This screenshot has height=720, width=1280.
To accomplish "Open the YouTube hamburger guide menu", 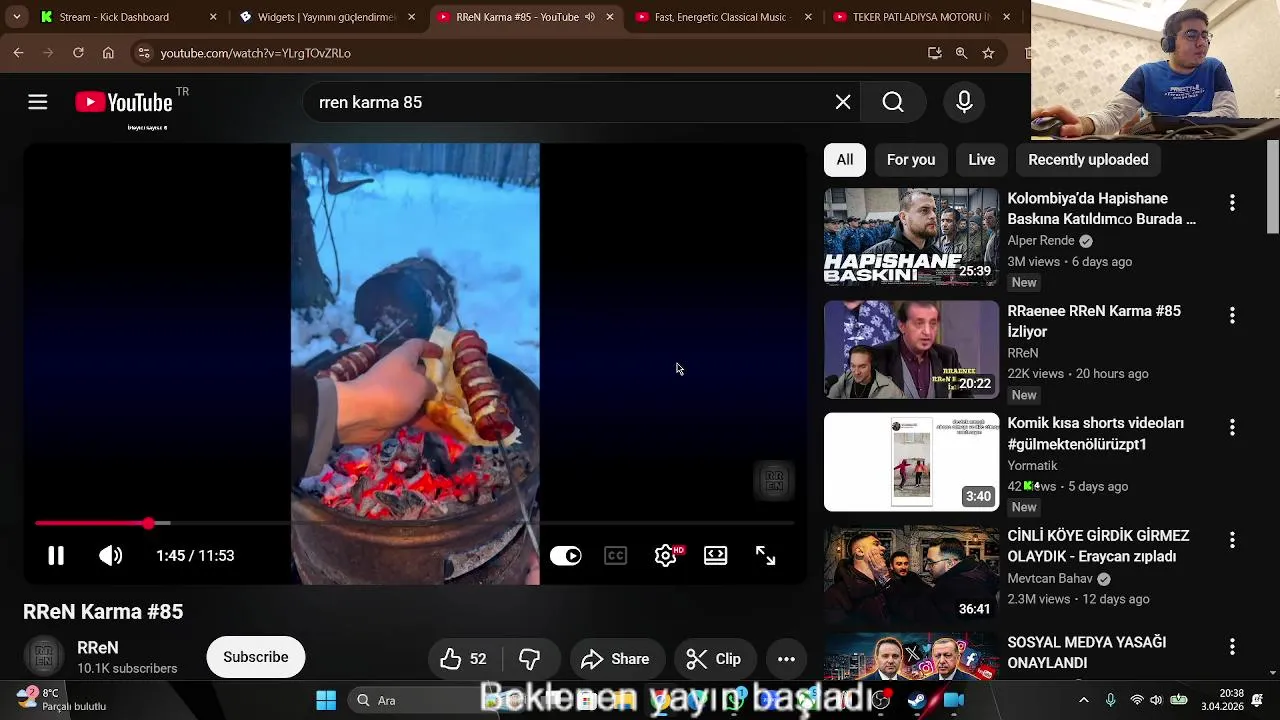I will (x=38, y=102).
